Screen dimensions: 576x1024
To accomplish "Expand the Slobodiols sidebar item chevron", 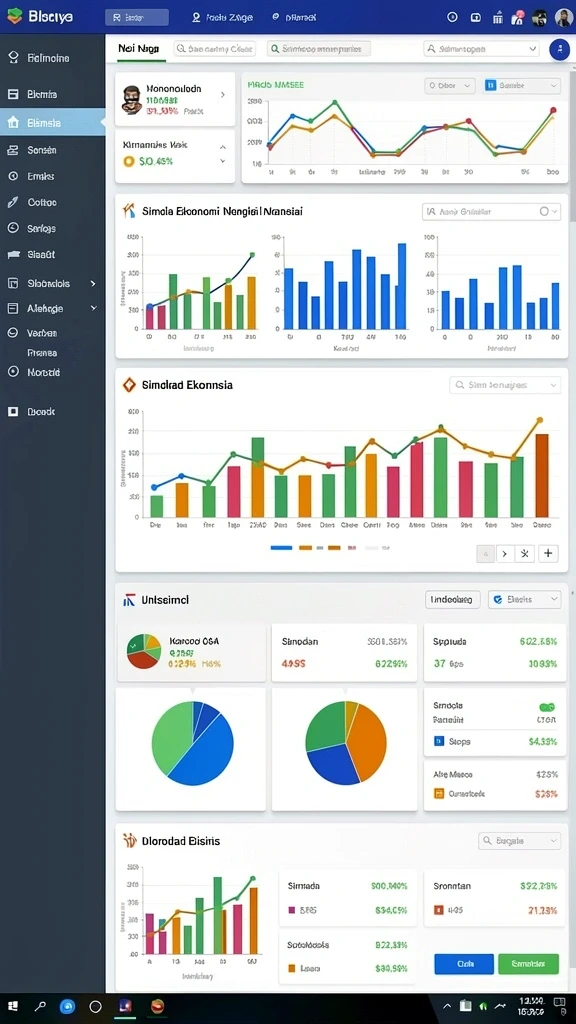I will tap(93, 283).
